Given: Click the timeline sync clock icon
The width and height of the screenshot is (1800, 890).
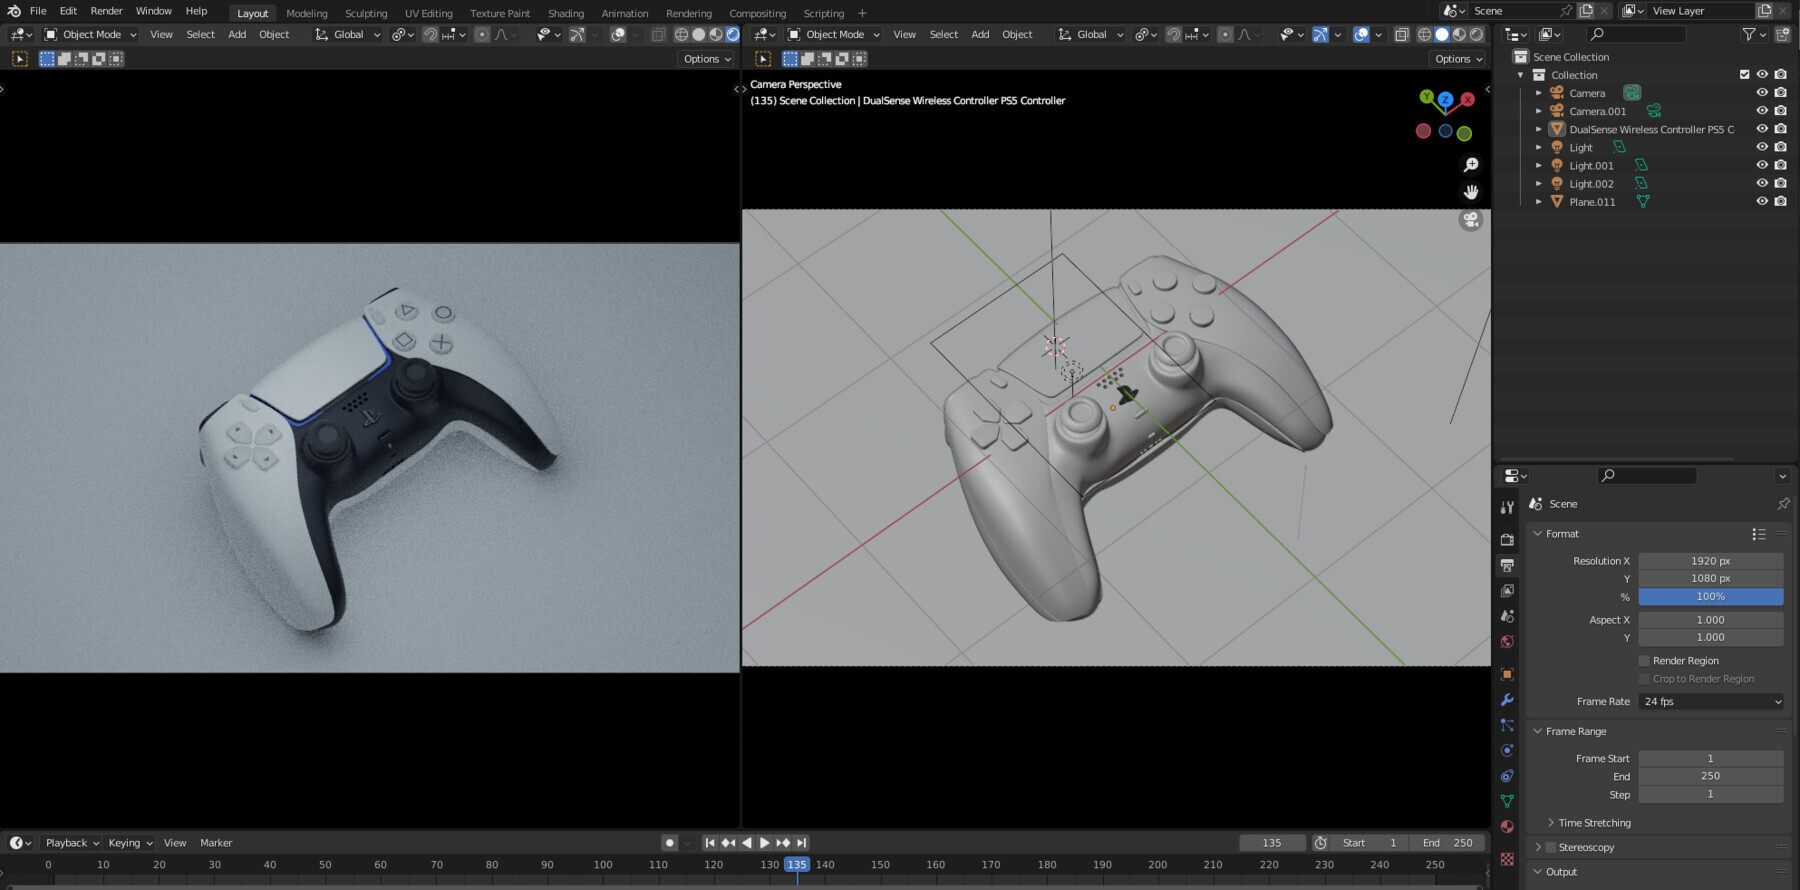Looking at the screenshot, I should (x=1320, y=843).
